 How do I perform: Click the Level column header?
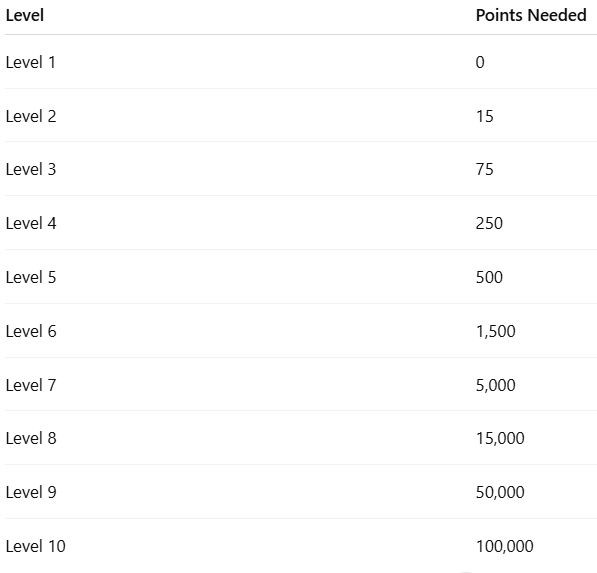pyautogui.click(x=25, y=16)
